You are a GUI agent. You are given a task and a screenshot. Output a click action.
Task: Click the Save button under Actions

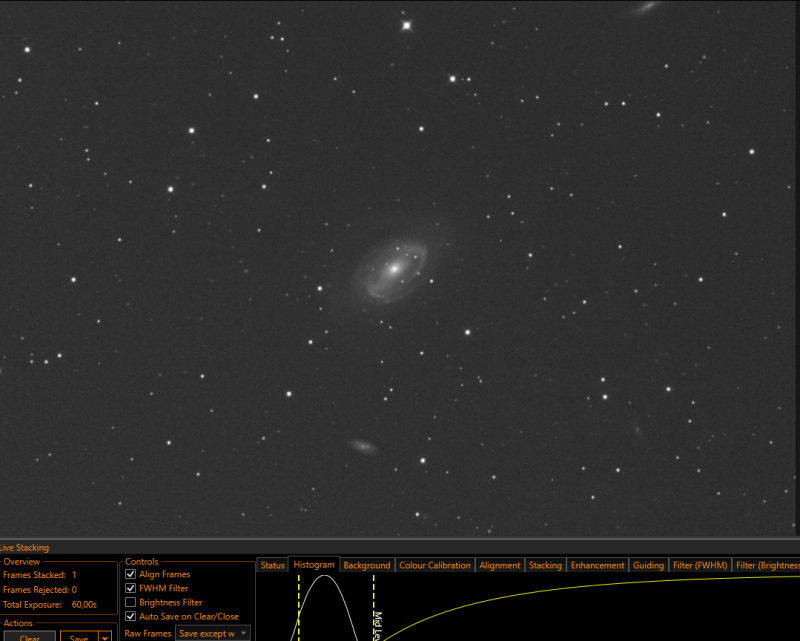[79, 637]
